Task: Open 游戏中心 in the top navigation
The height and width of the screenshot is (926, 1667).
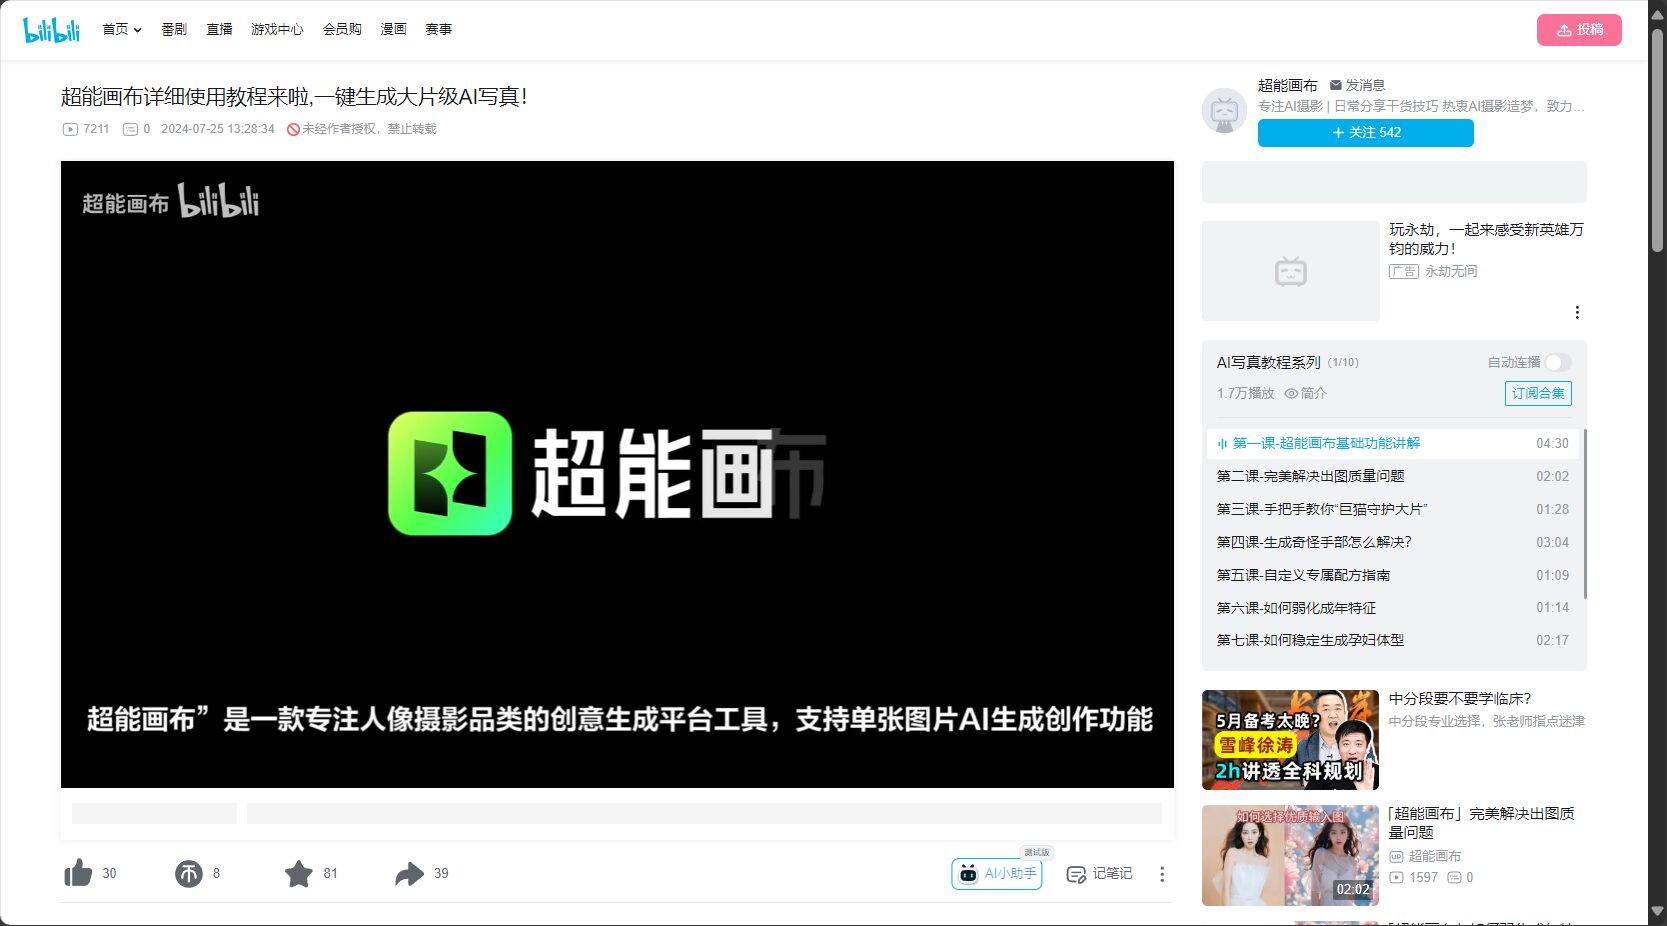Action: tap(277, 30)
